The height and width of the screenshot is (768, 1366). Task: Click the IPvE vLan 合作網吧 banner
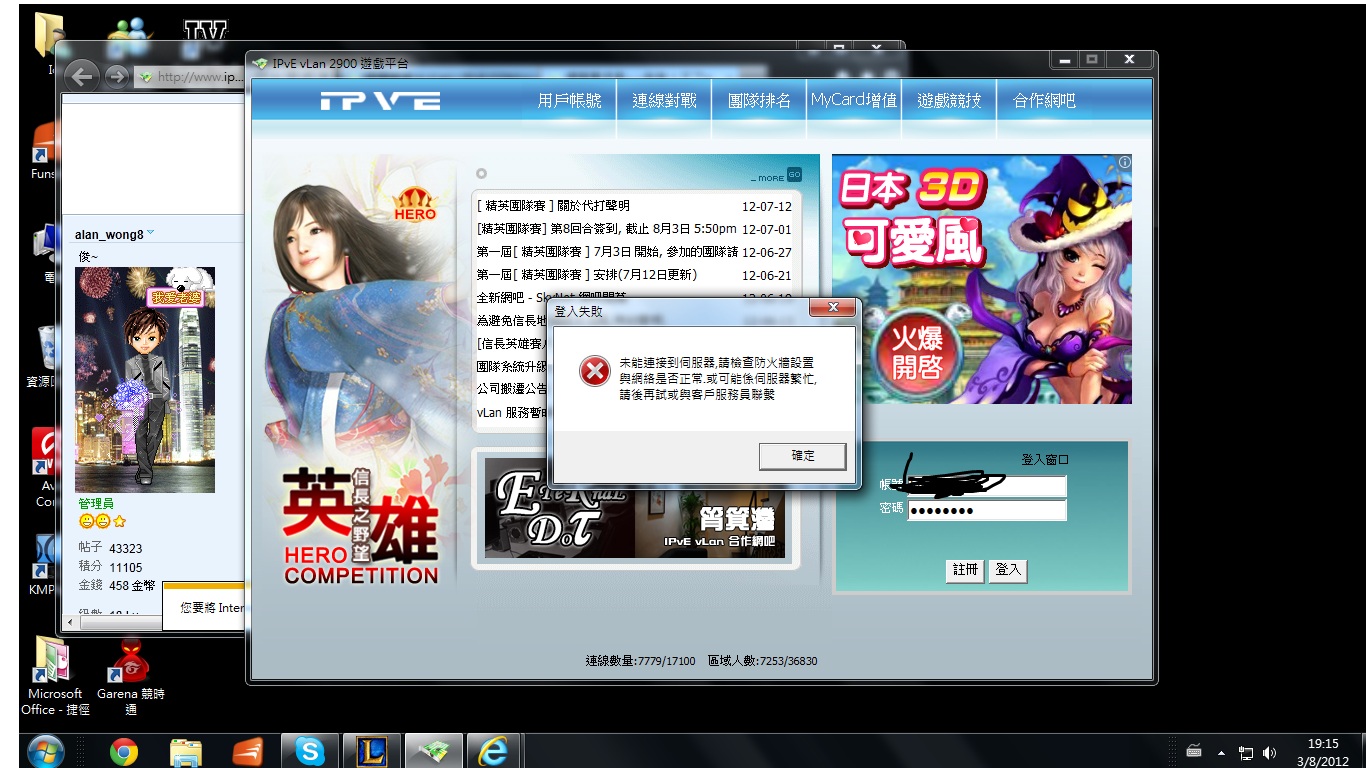pos(635,508)
